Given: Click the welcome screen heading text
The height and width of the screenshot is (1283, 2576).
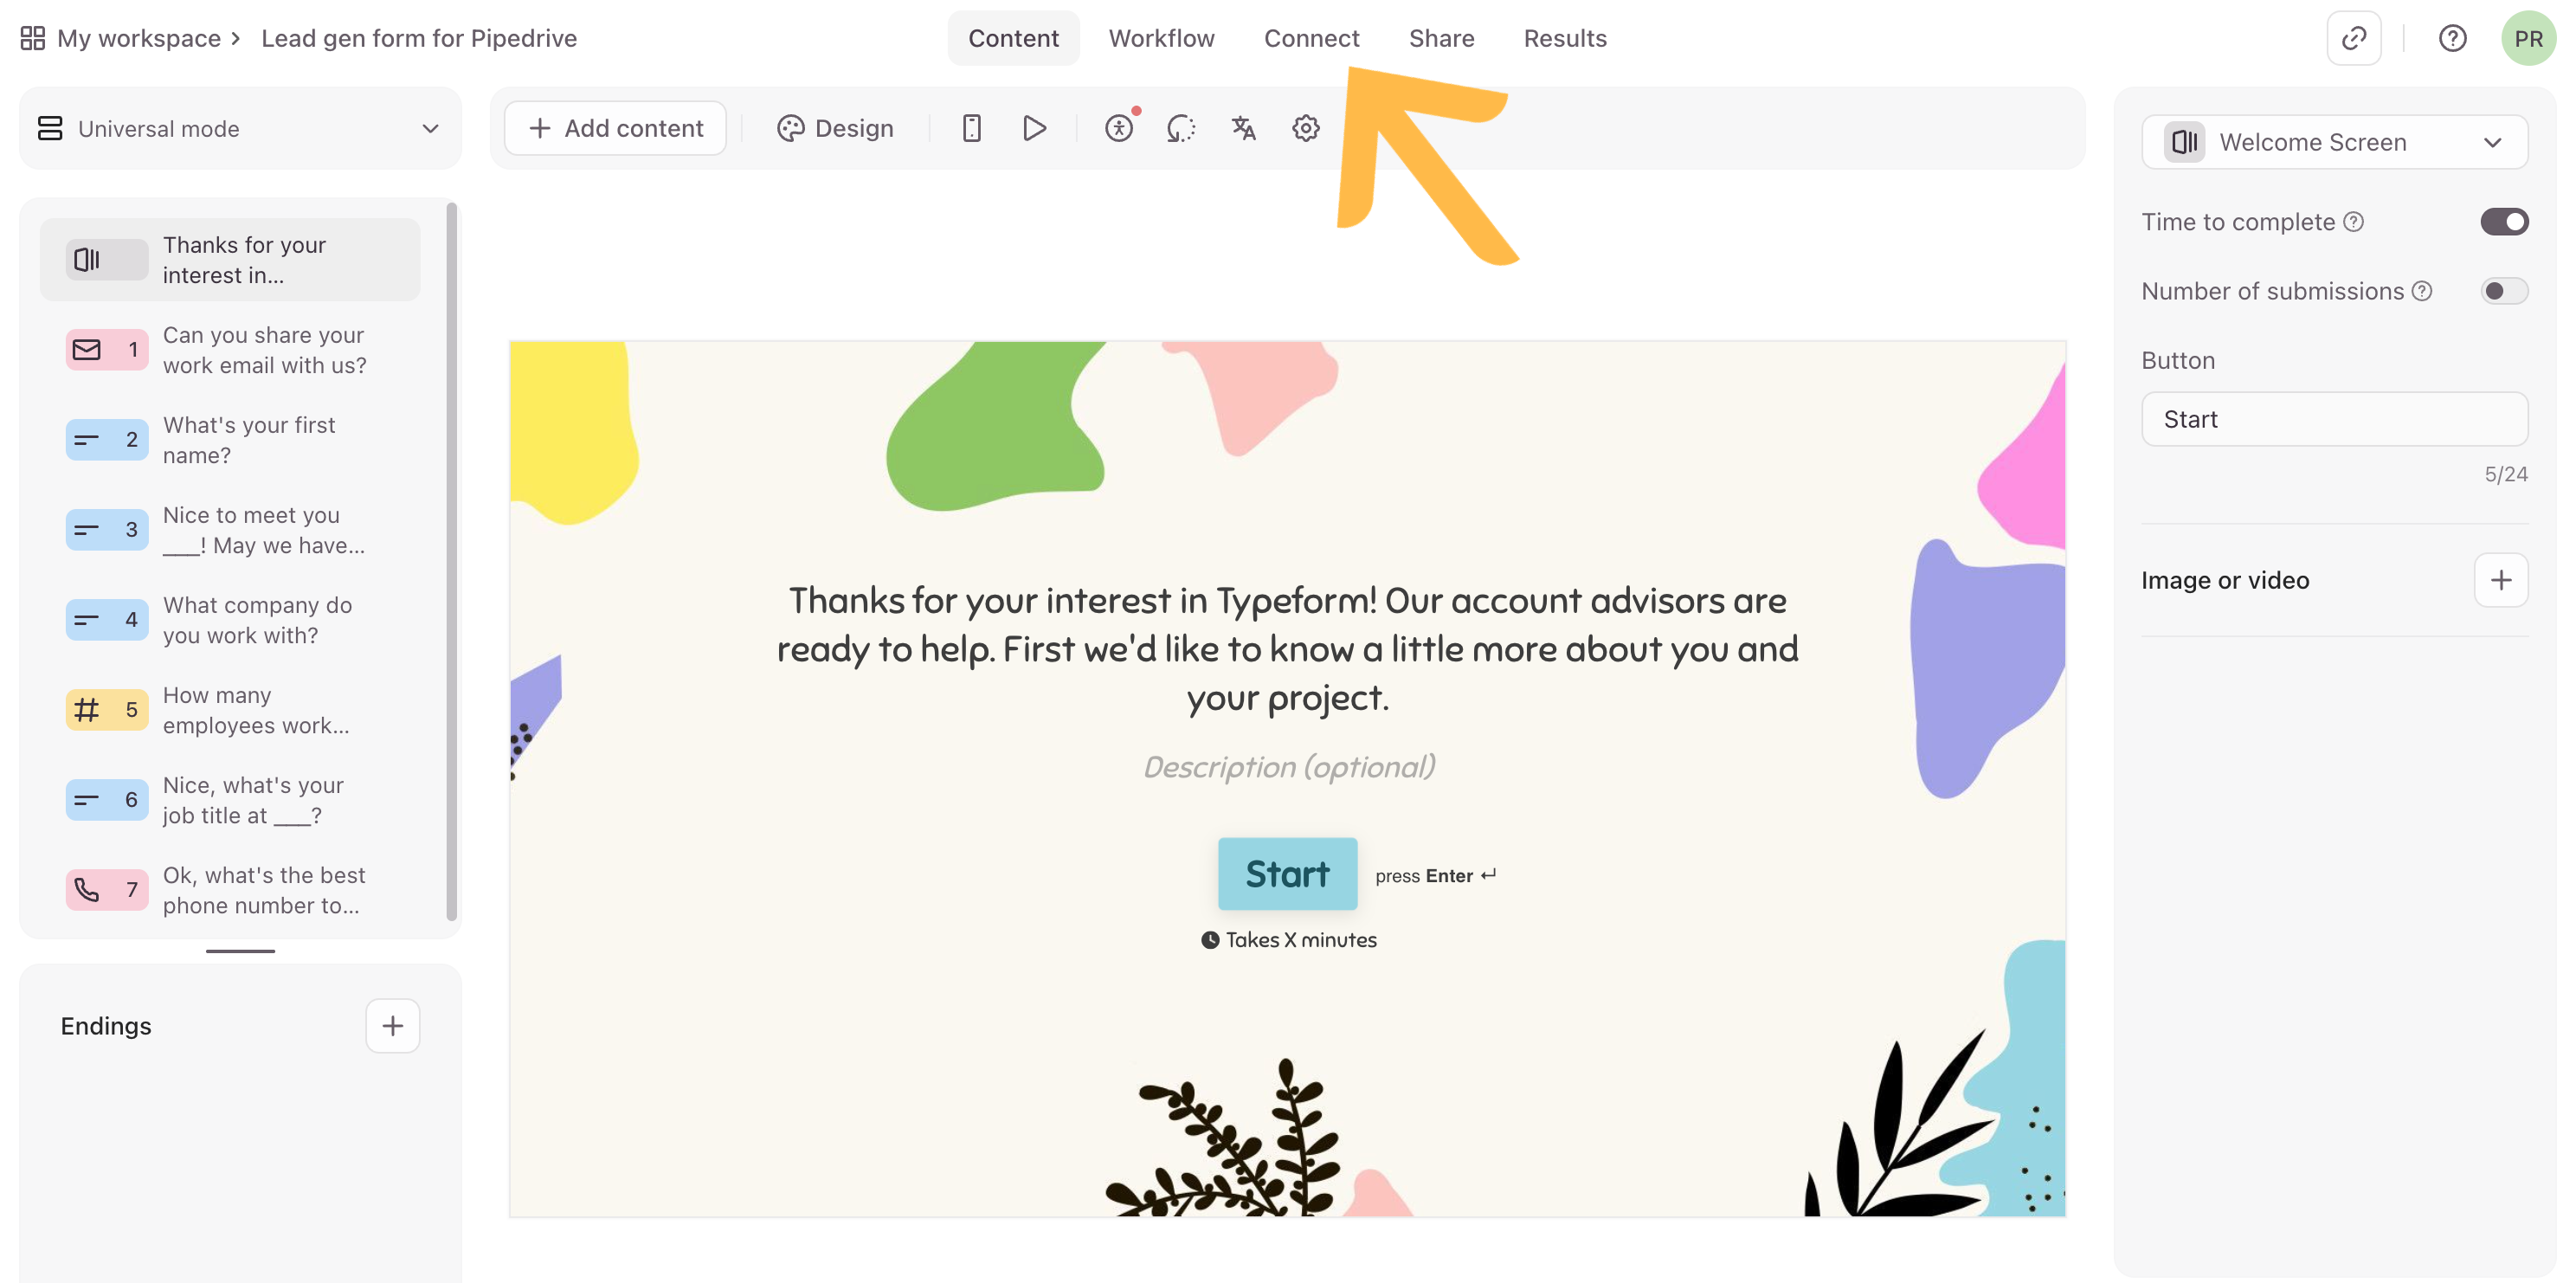Looking at the screenshot, I should pyautogui.click(x=1287, y=649).
